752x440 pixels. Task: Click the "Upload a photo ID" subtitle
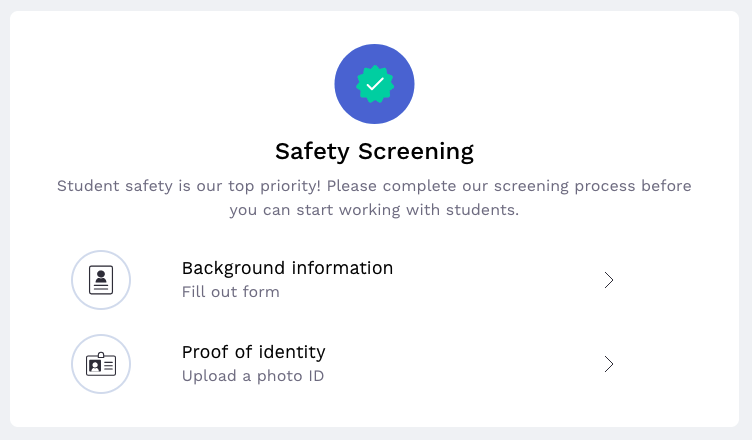[x=252, y=377]
